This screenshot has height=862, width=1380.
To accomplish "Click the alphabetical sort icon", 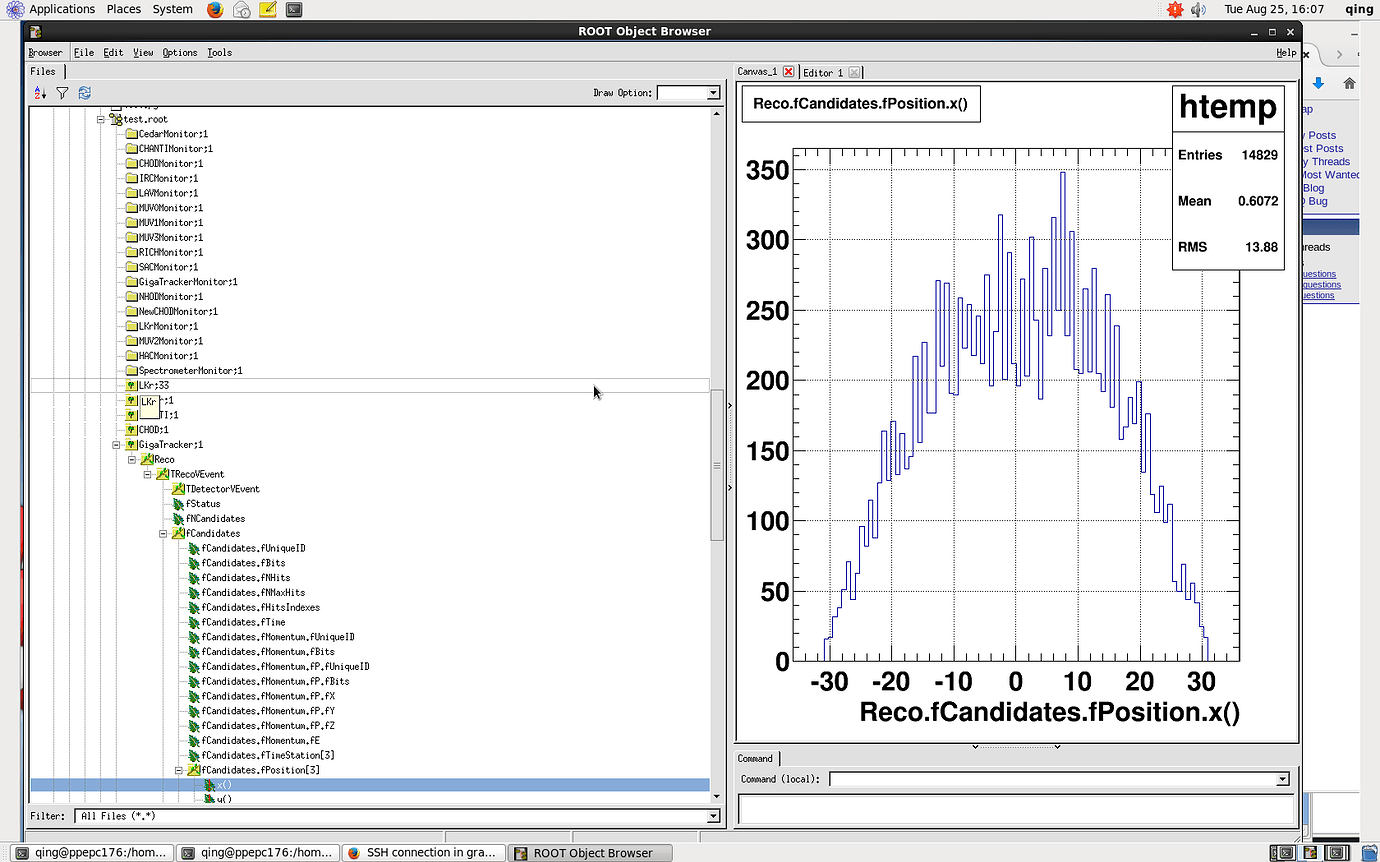I will (40, 93).
